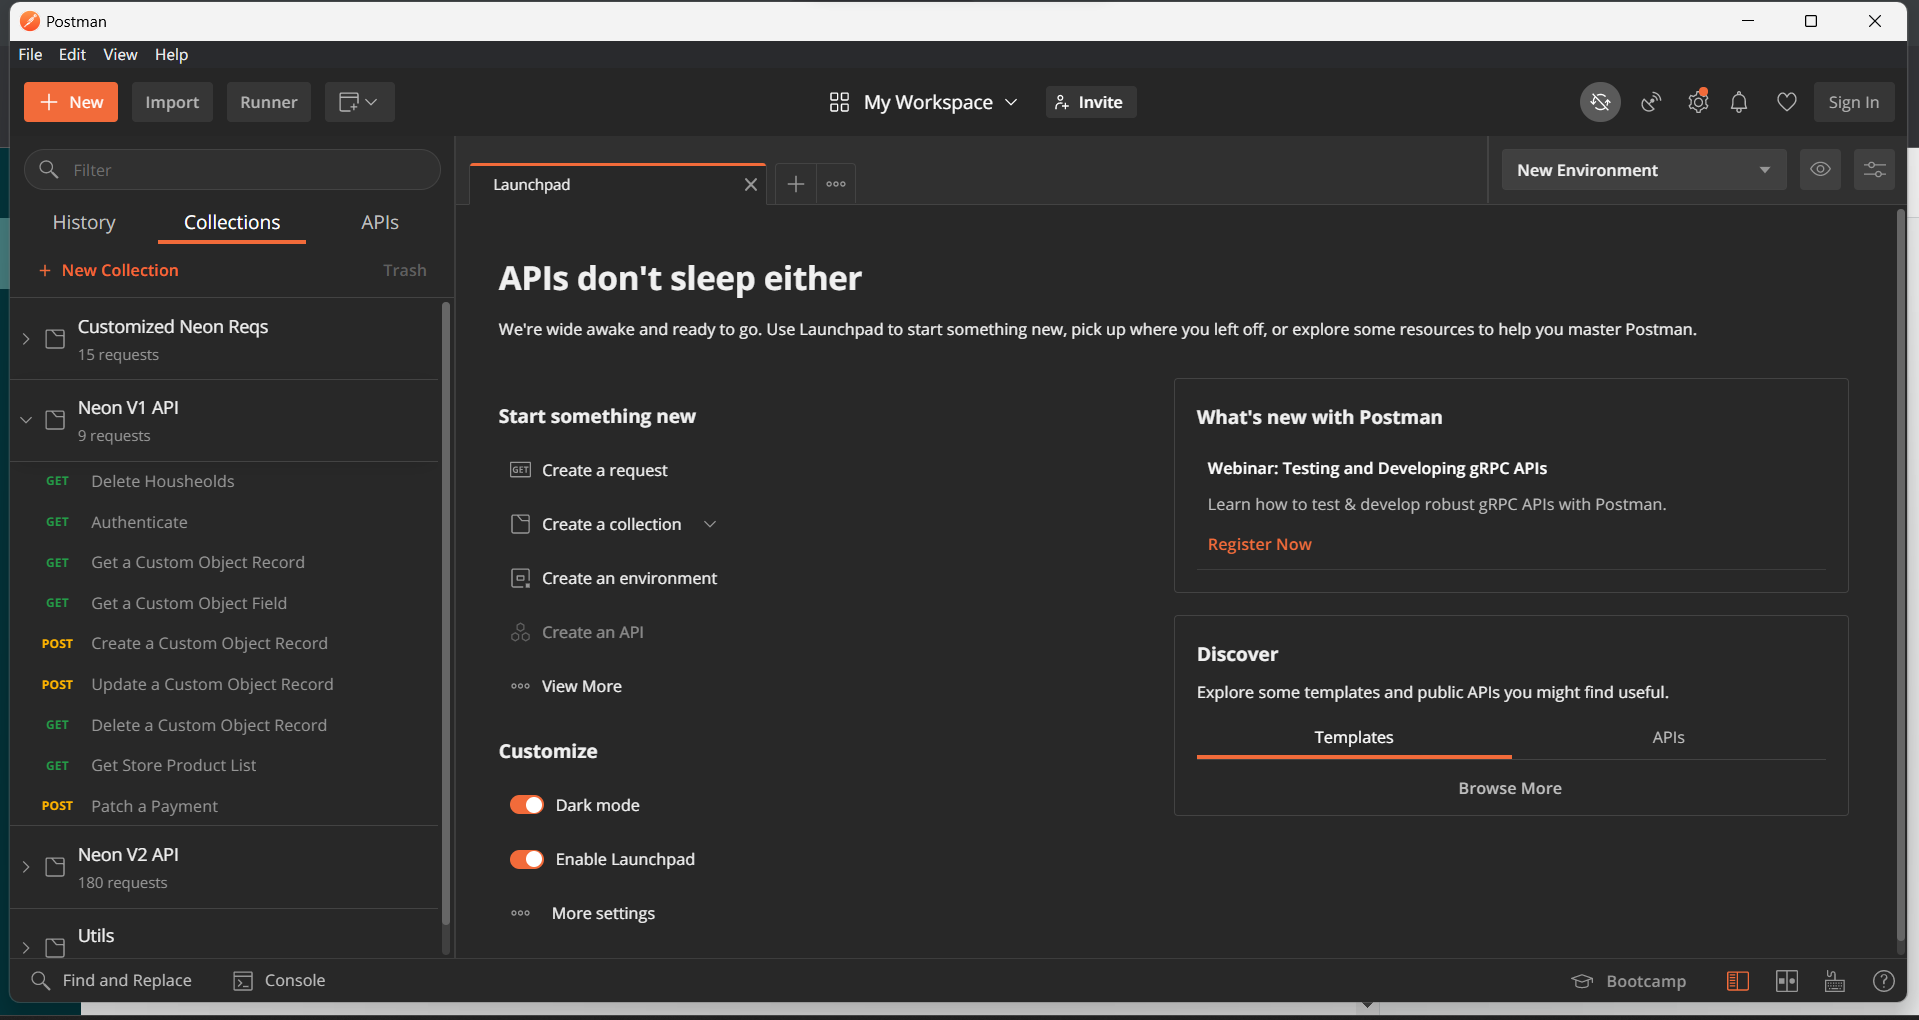Click the Utils collection folder icon
Viewport: 1919px width, 1020px height.
tap(56, 947)
